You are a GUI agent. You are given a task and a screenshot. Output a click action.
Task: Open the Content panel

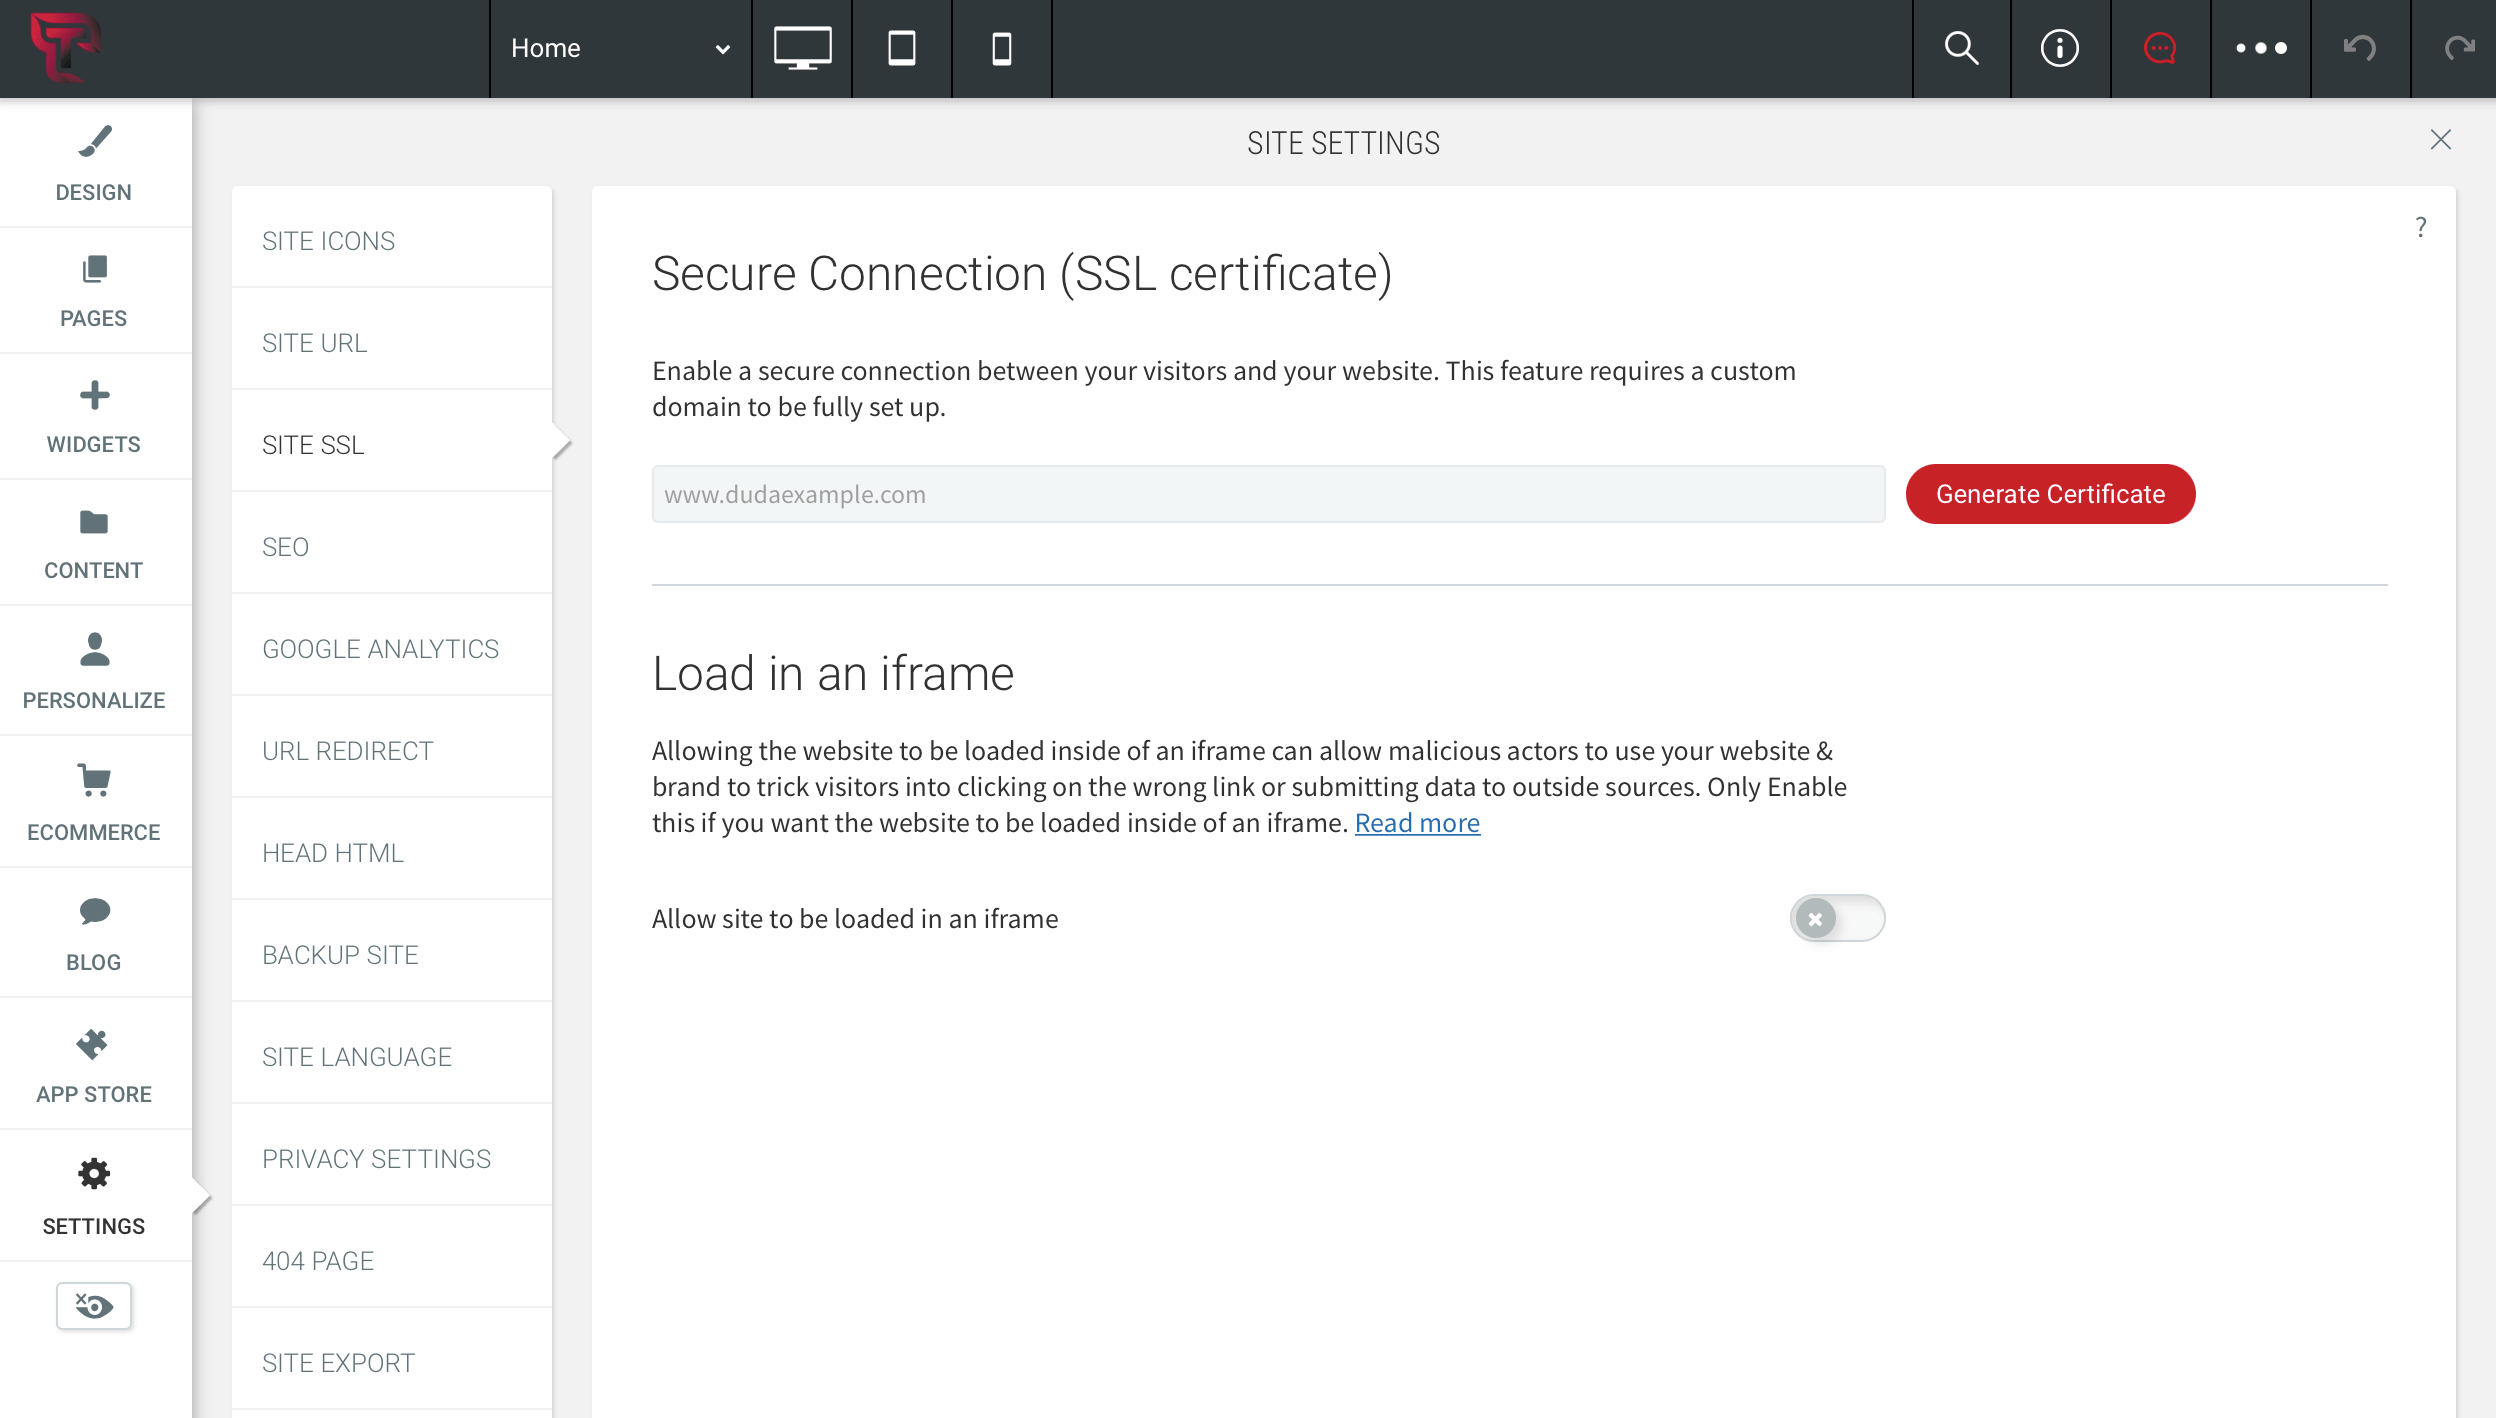pyautogui.click(x=93, y=542)
